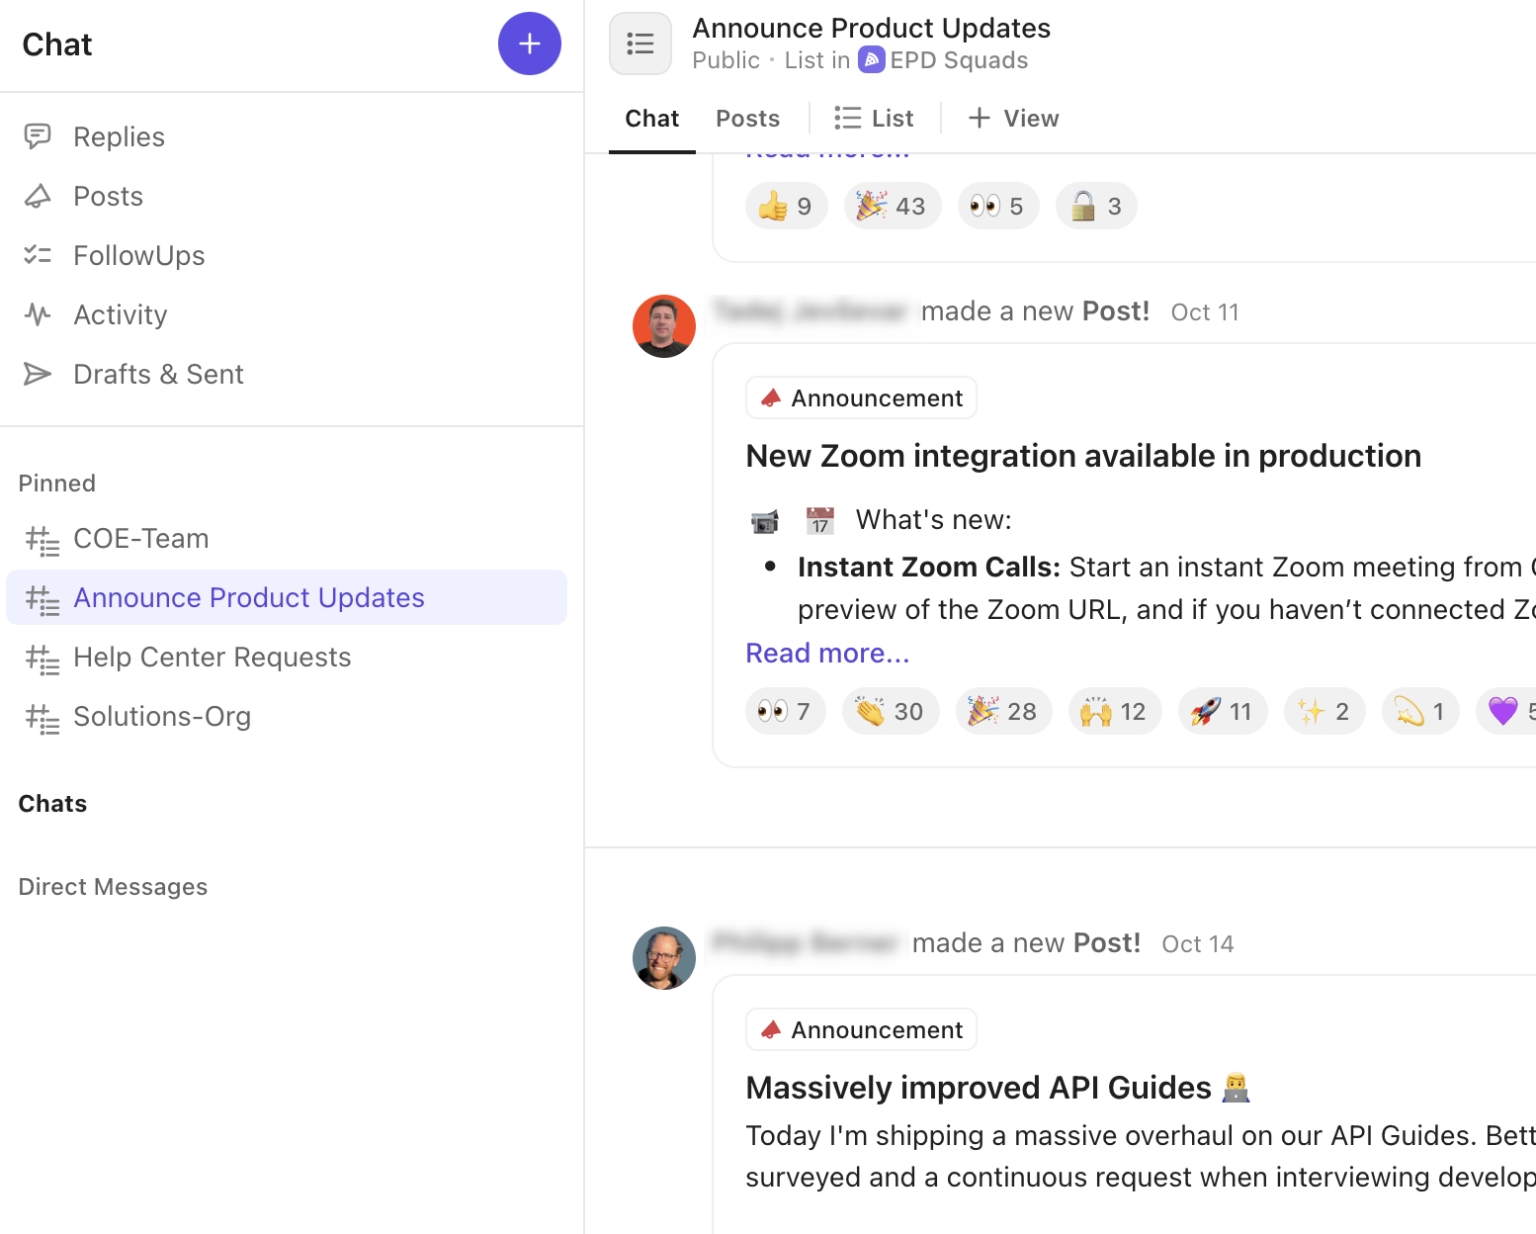
Task: Toggle the clapping hands reaction with 30
Action: point(890,712)
